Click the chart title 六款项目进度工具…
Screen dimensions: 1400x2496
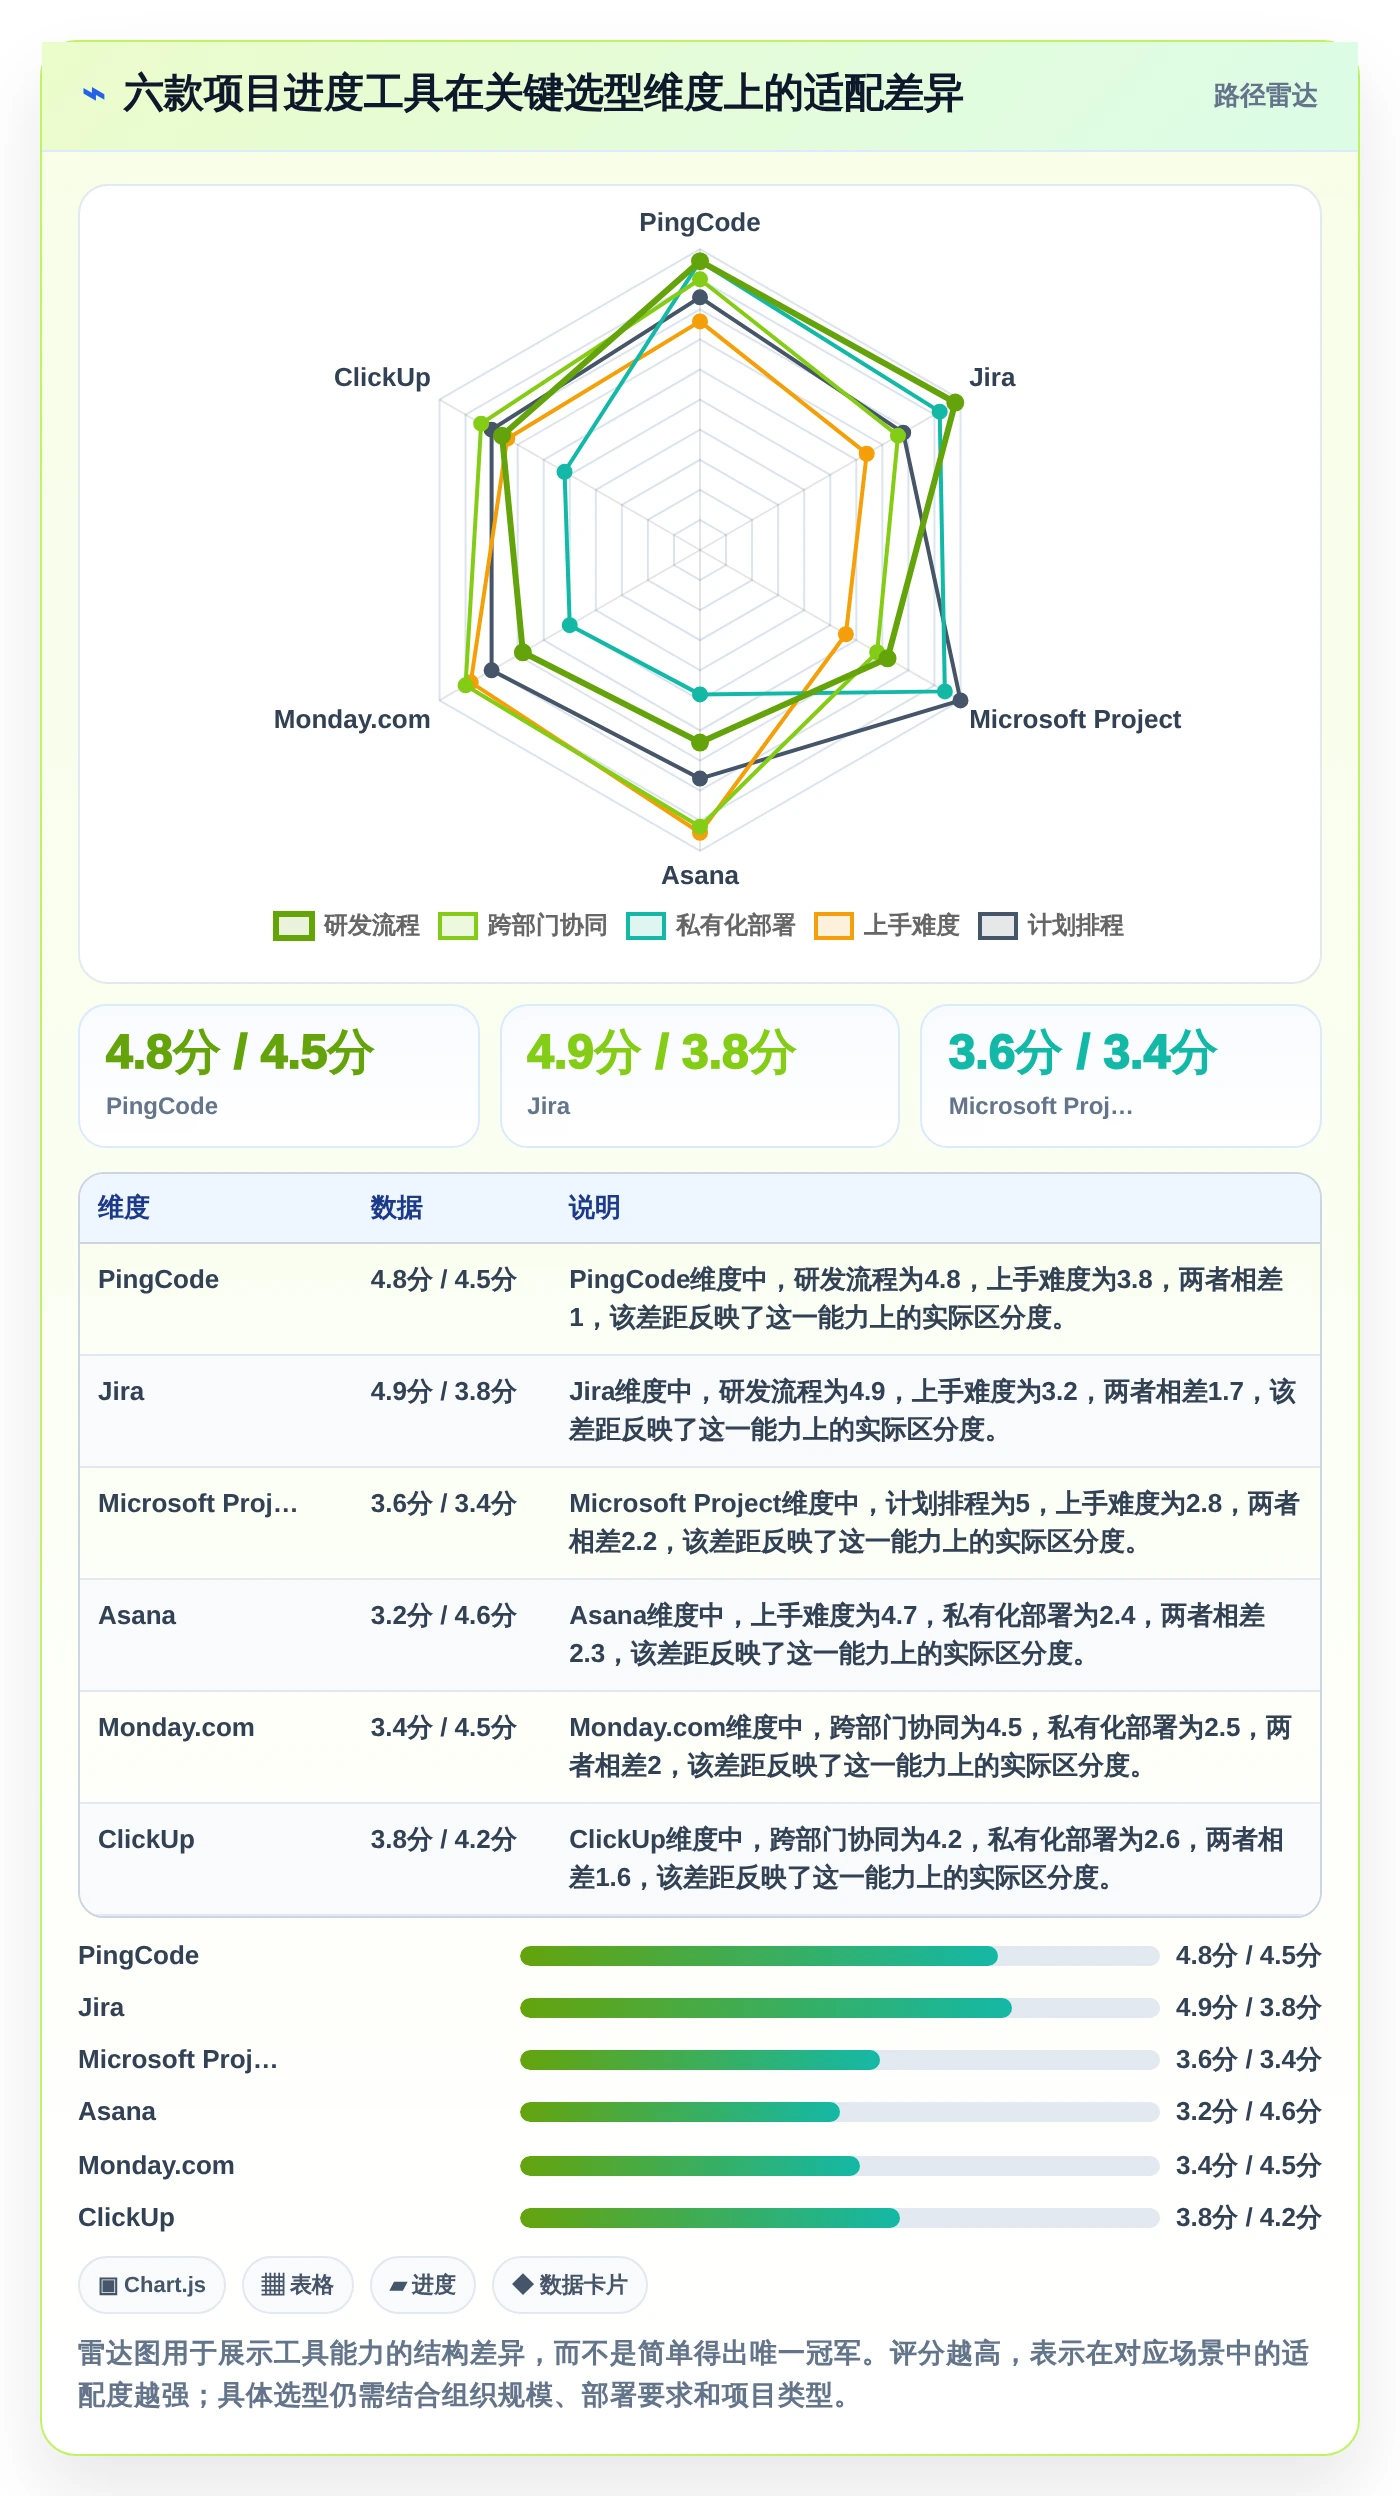pyautogui.click(x=543, y=94)
